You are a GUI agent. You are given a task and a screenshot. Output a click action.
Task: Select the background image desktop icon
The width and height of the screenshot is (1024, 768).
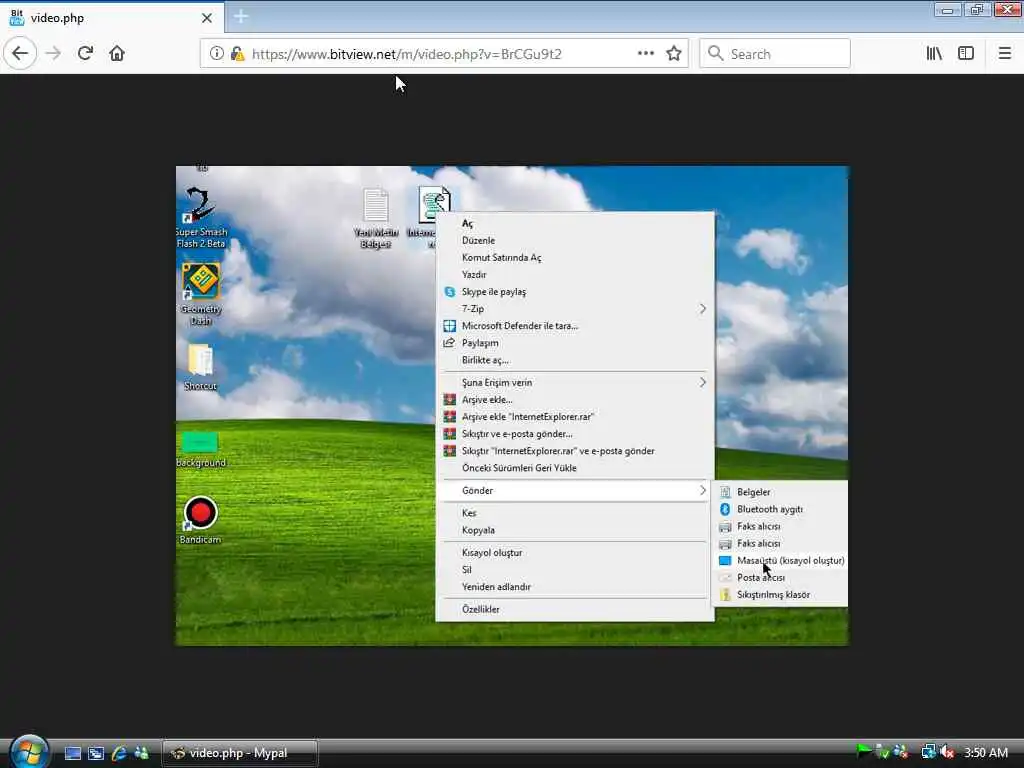pos(200,449)
